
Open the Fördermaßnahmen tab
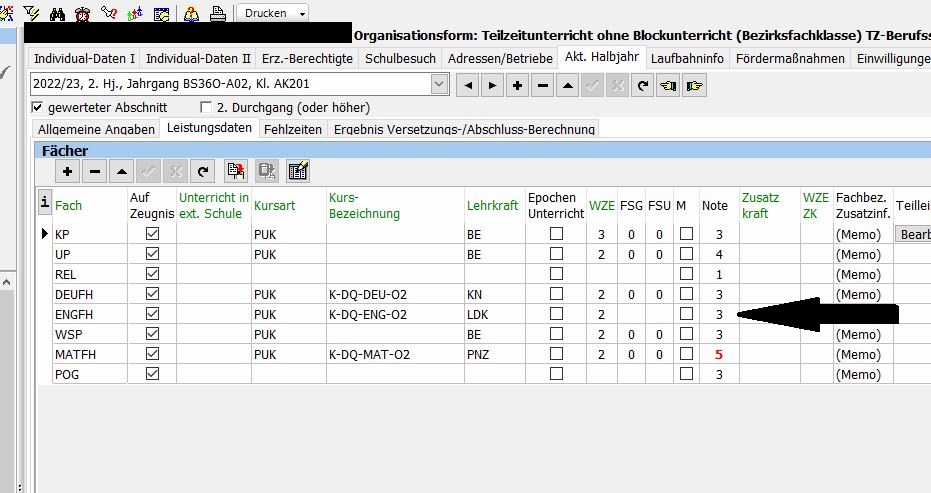tap(790, 59)
